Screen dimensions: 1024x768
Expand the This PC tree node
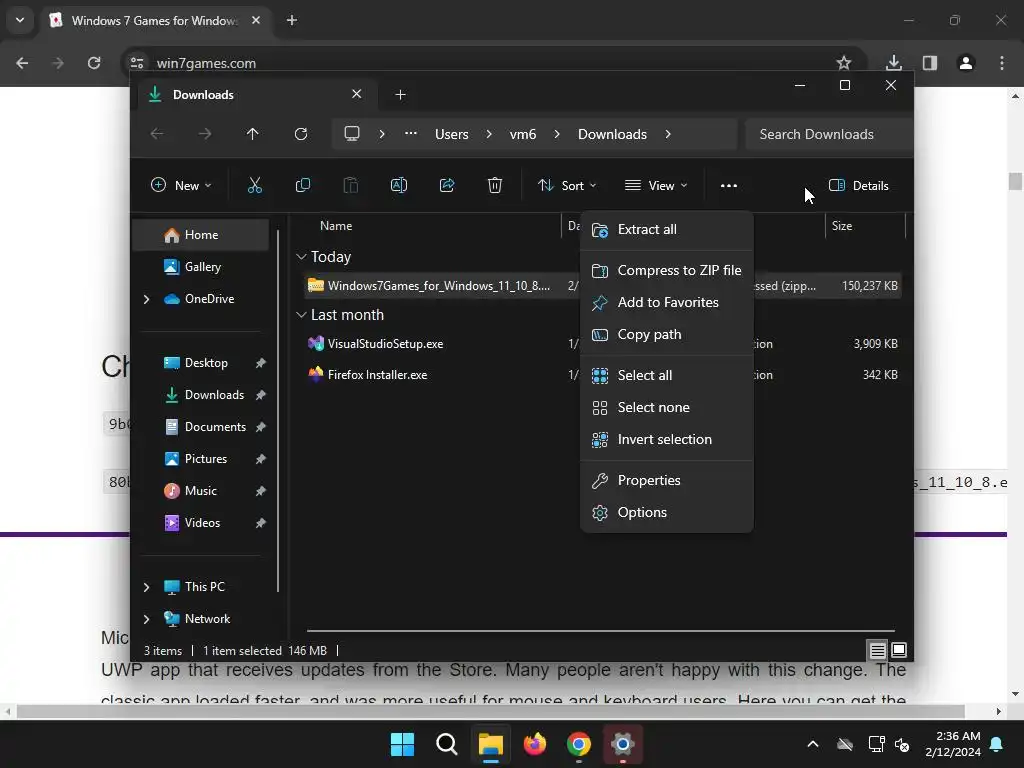pyautogui.click(x=146, y=587)
